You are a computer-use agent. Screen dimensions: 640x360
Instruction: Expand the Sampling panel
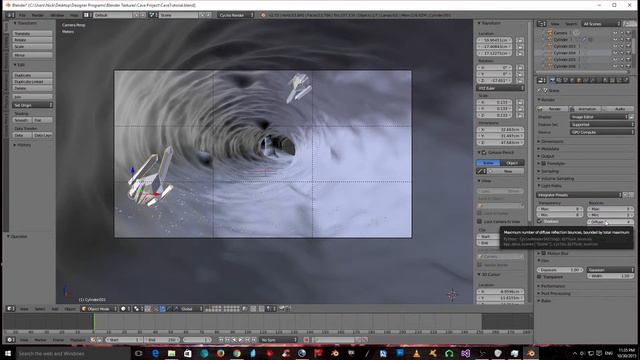coord(548,171)
